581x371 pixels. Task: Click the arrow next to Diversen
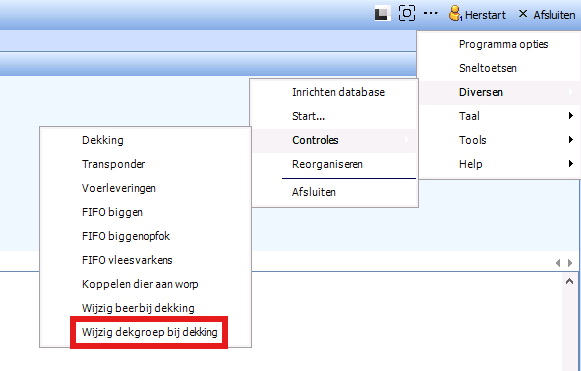pyautogui.click(x=571, y=92)
